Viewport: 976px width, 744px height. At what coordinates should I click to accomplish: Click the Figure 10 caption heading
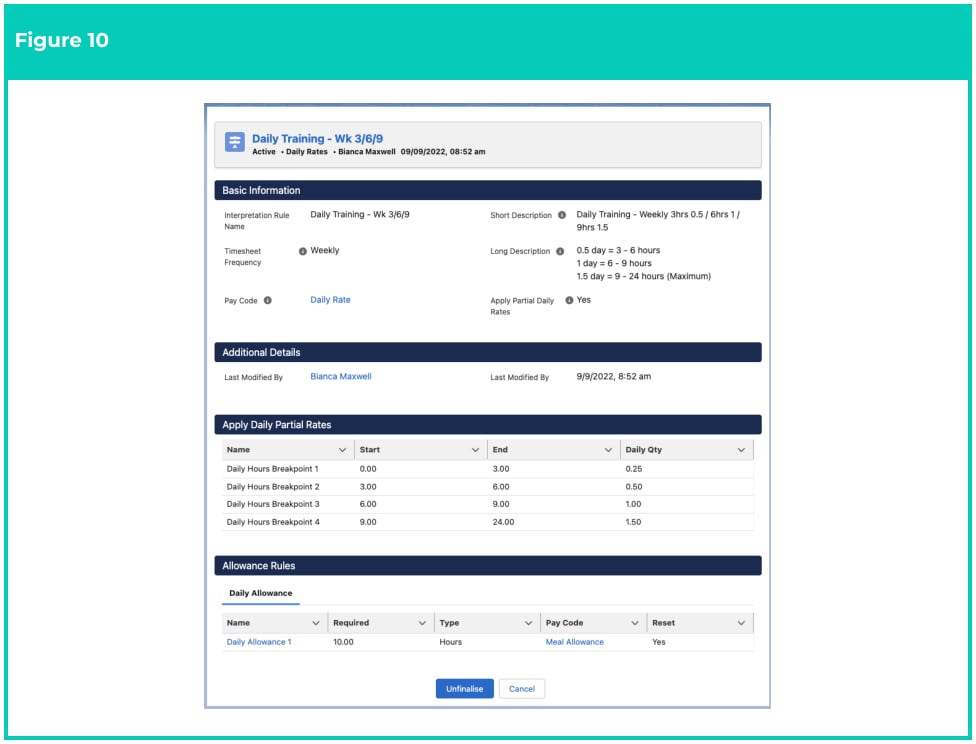(62, 40)
